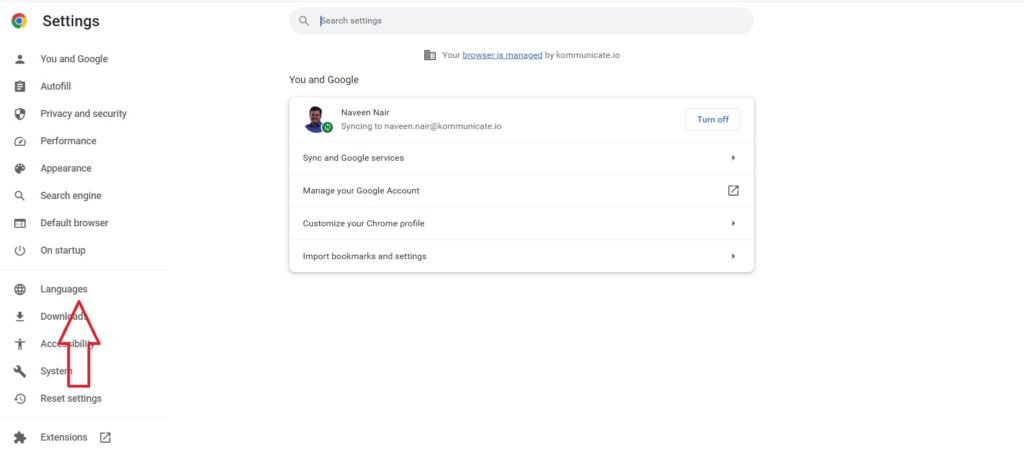Click the Autofill clipboard icon
This screenshot has width=1024, height=457.
[x=20, y=86]
